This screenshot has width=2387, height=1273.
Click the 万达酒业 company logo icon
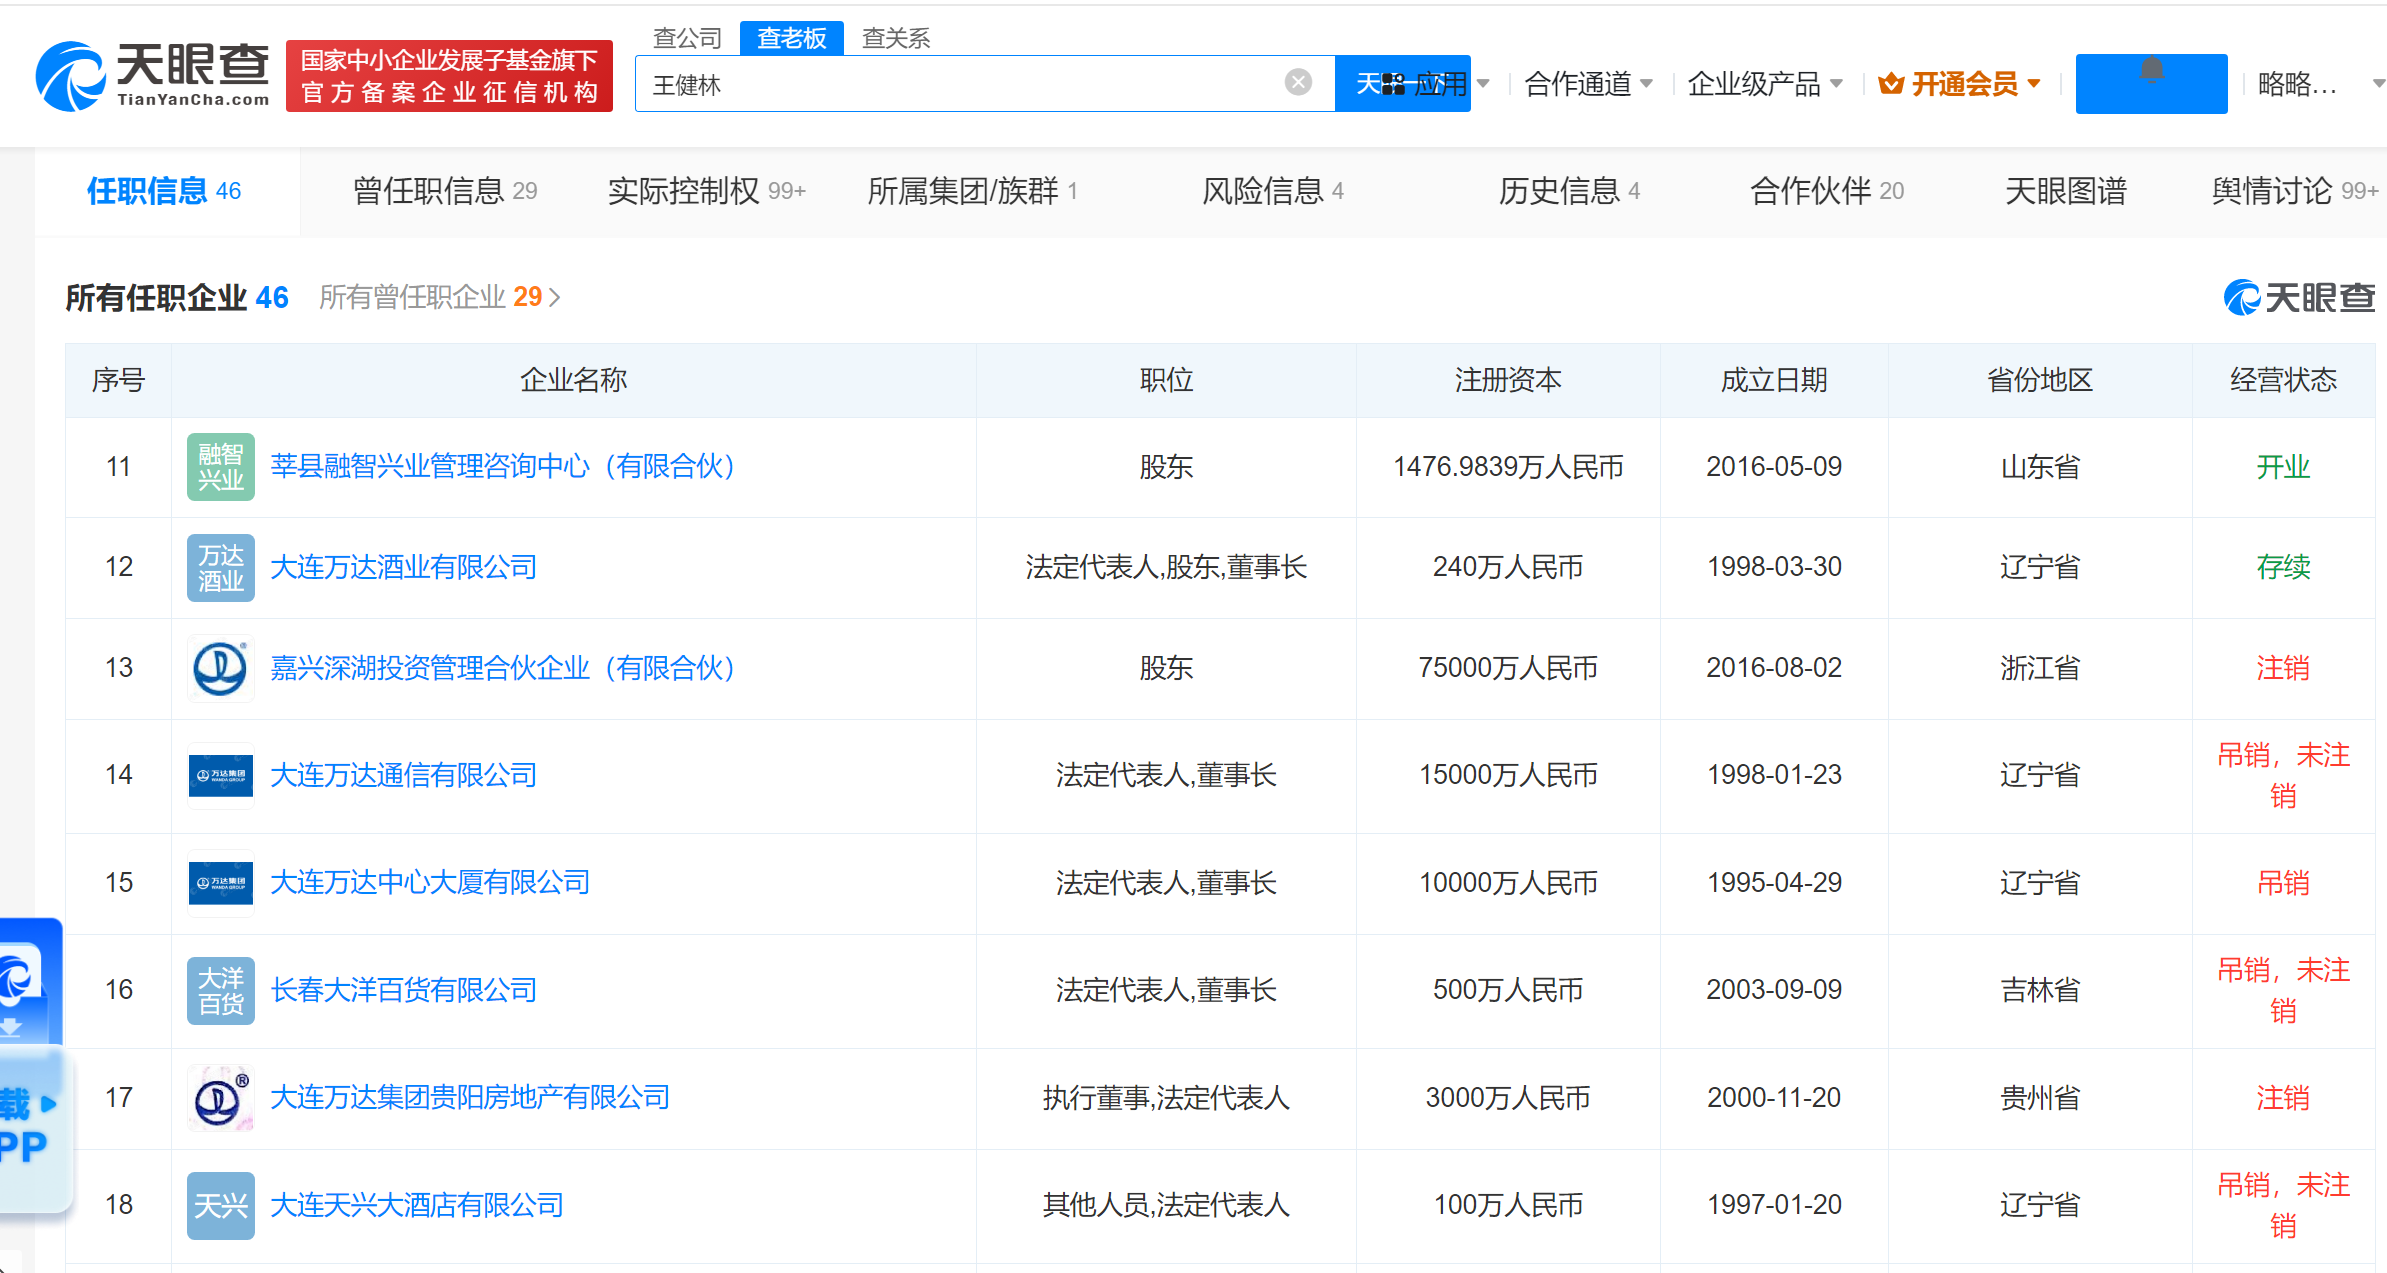click(x=220, y=568)
